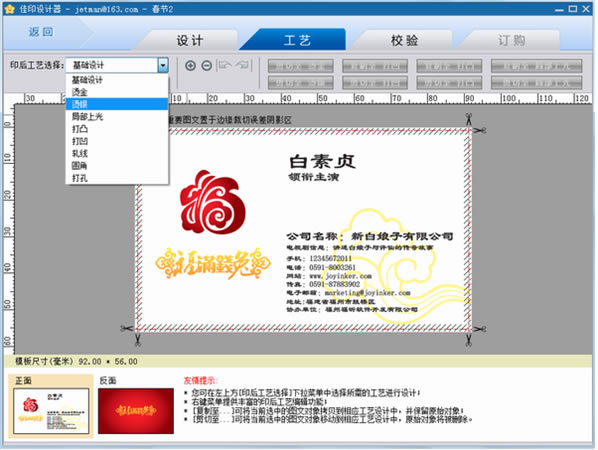
Task: Go to the 订购 tab
Action: [511, 40]
